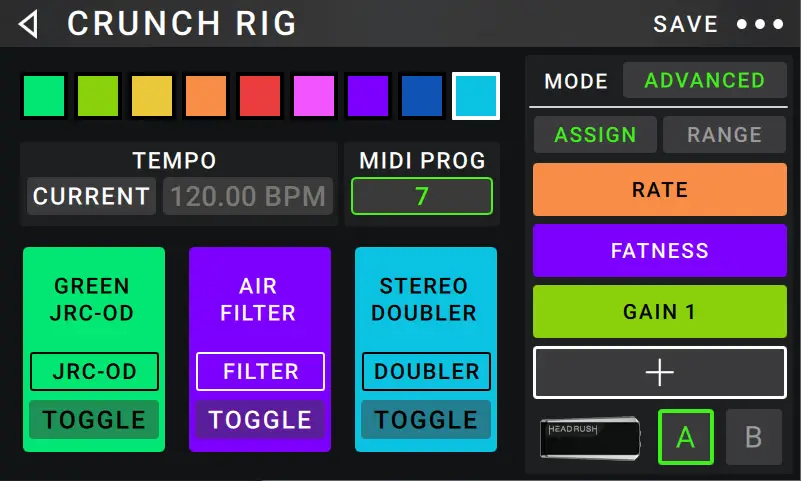Select expression pedal B
Image resolution: width=801 pixels, height=481 pixels.
pyautogui.click(x=753, y=437)
